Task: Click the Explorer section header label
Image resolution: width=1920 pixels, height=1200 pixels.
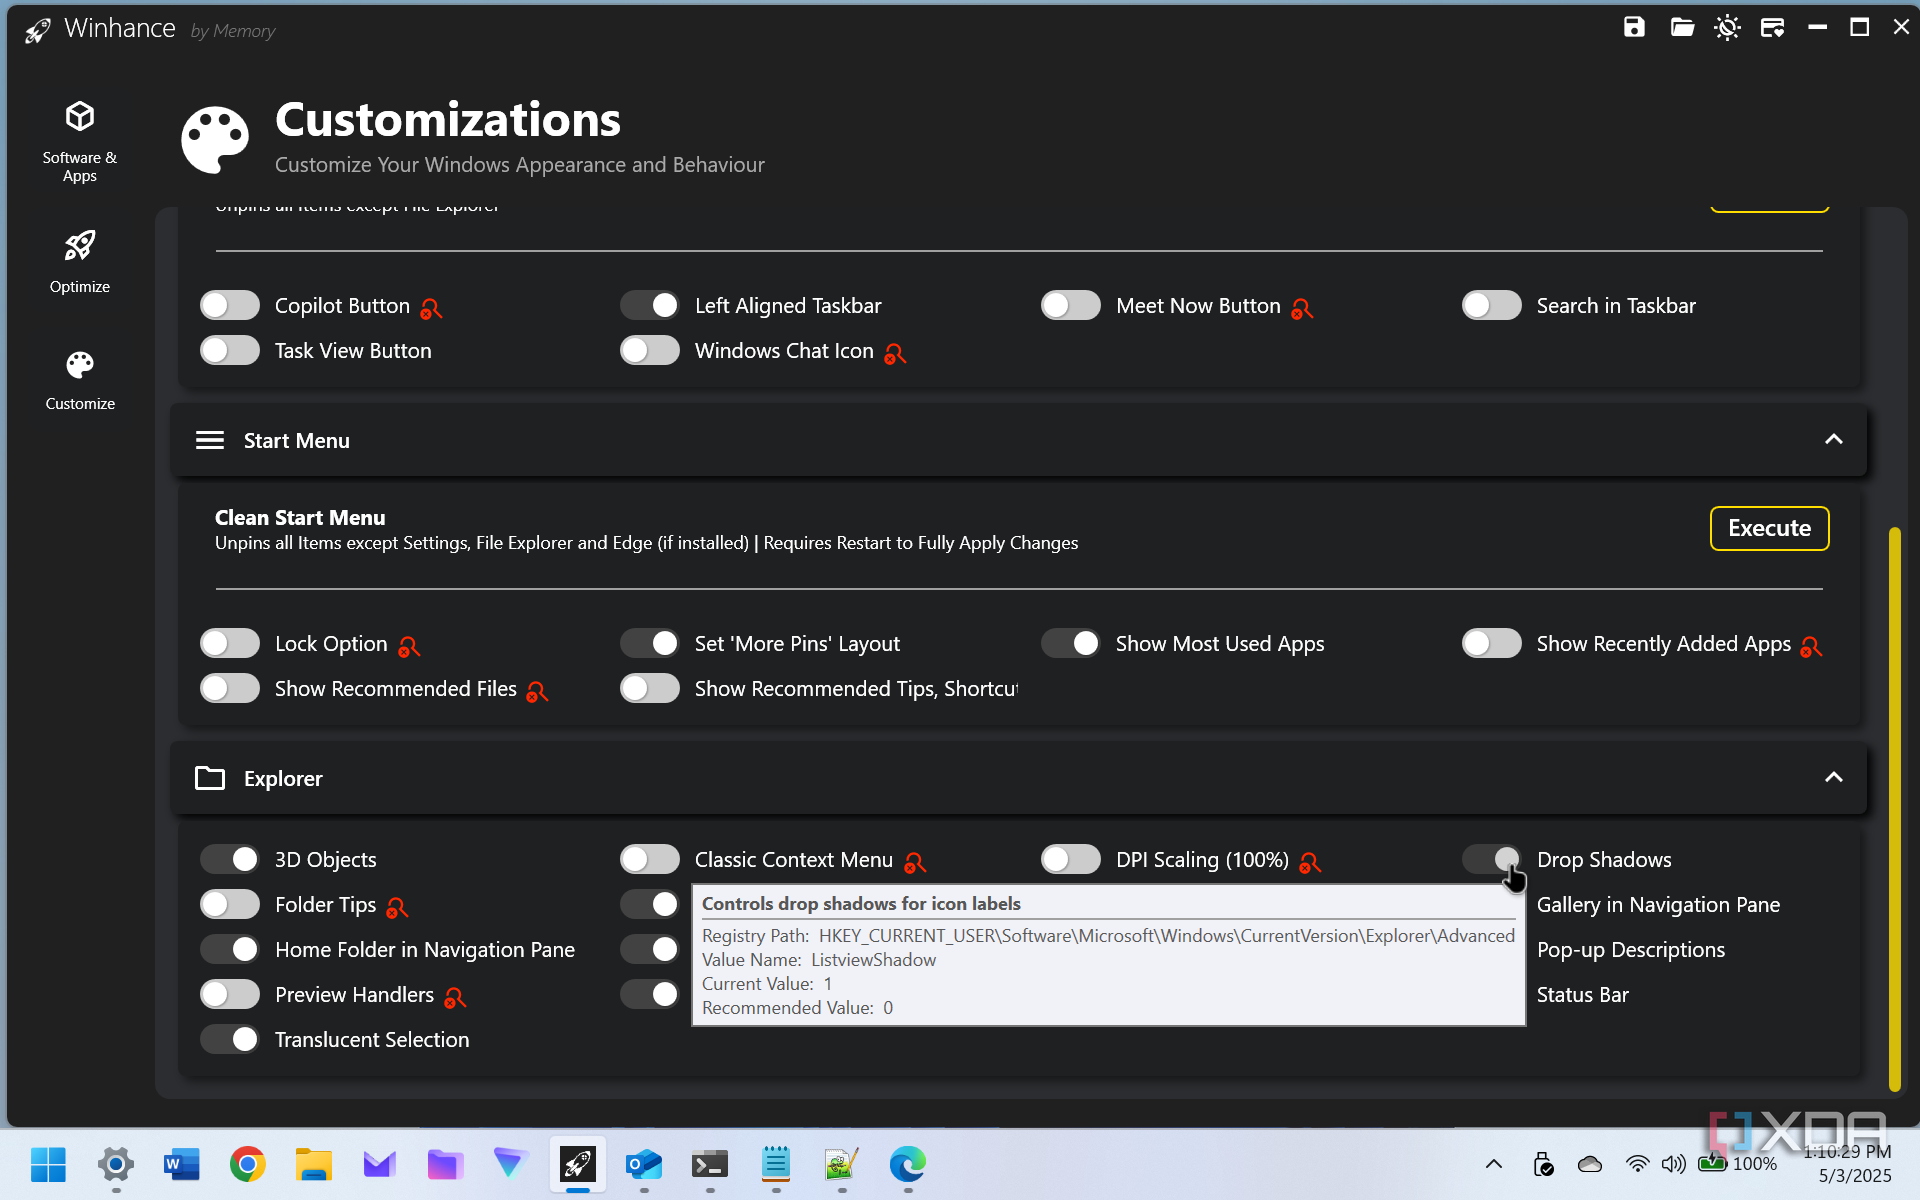Action: point(283,778)
